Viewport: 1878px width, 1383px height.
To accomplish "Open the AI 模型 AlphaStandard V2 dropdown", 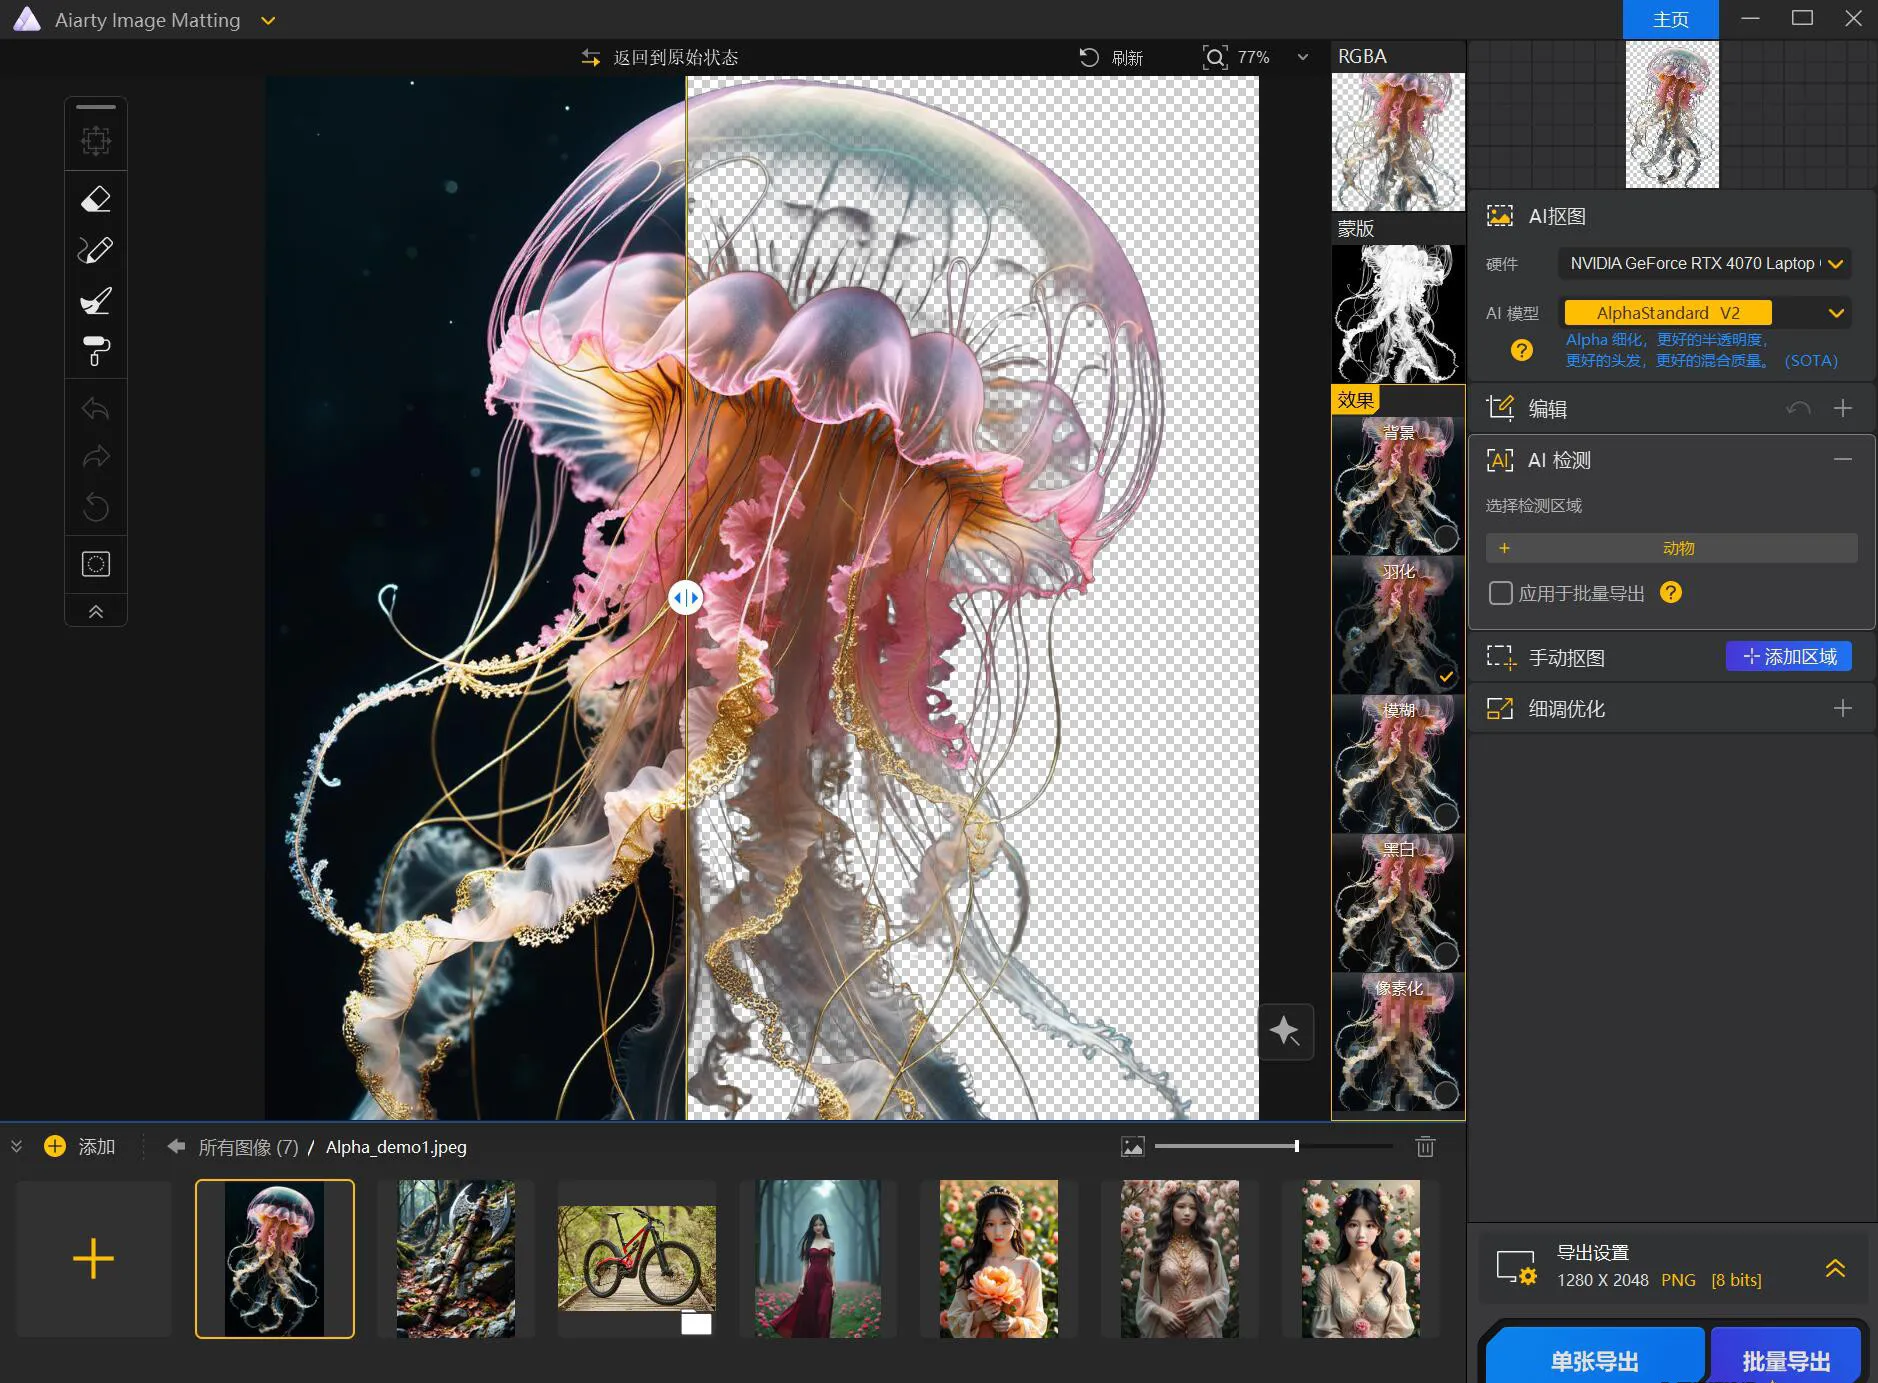I will click(x=1704, y=313).
